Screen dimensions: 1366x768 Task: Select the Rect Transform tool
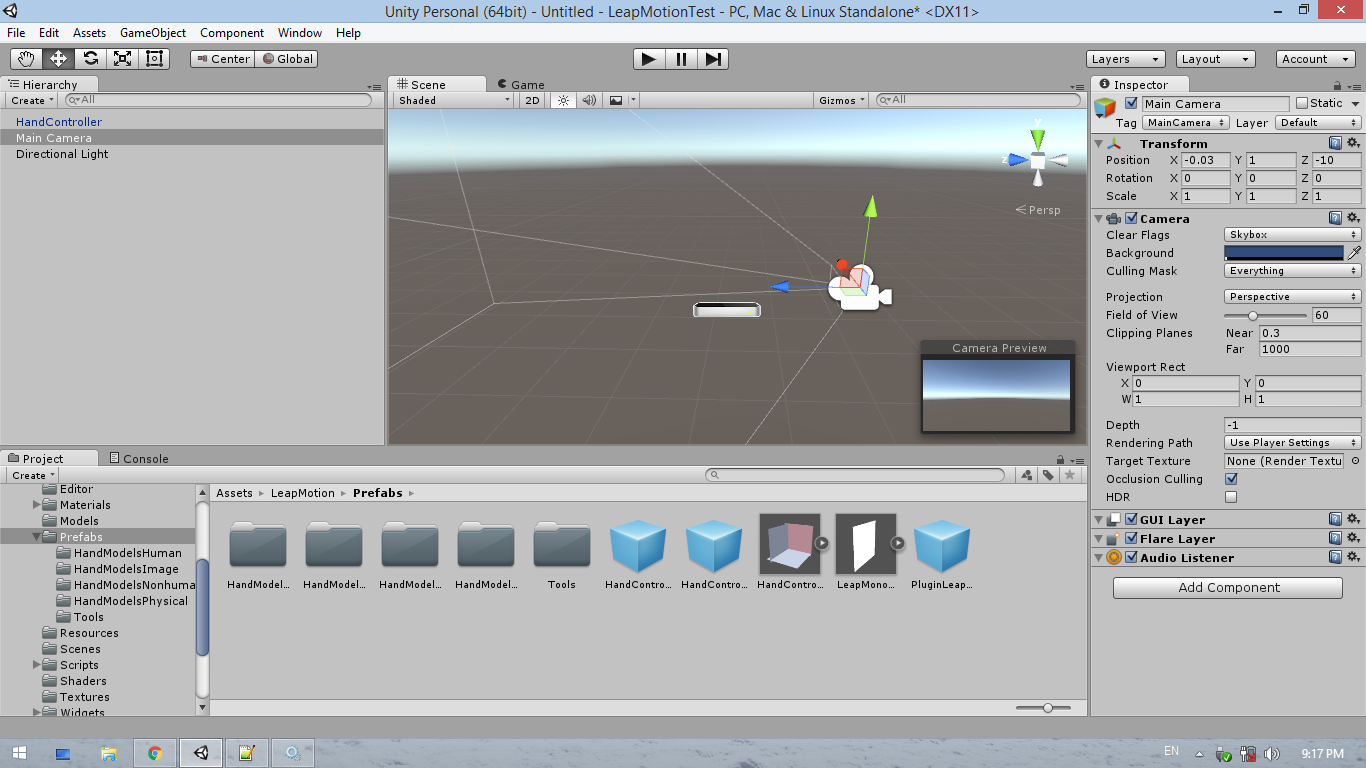(x=154, y=58)
